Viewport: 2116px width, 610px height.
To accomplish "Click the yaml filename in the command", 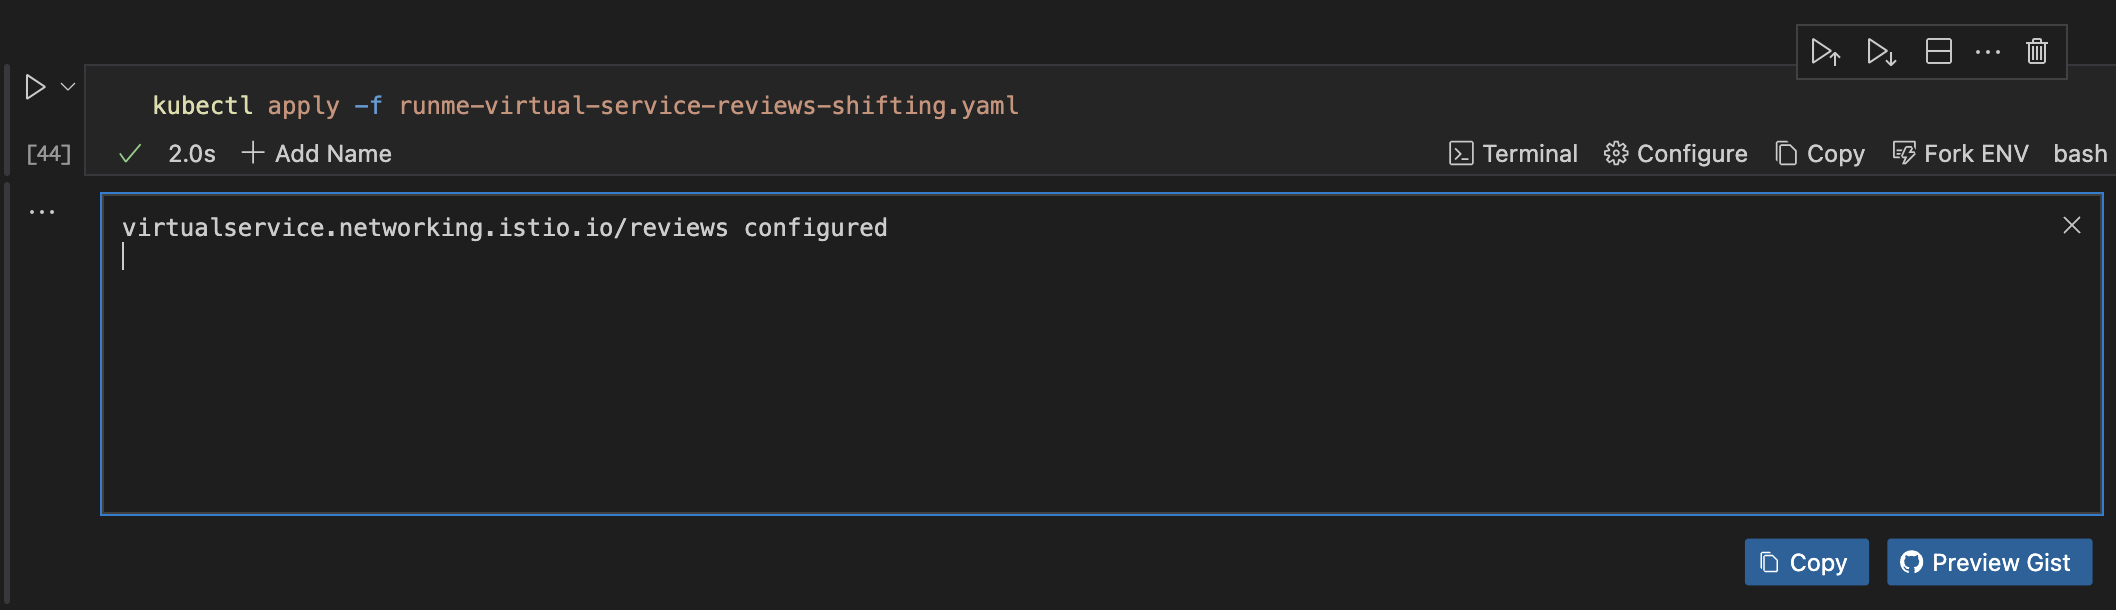I will [x=709, y=106].
